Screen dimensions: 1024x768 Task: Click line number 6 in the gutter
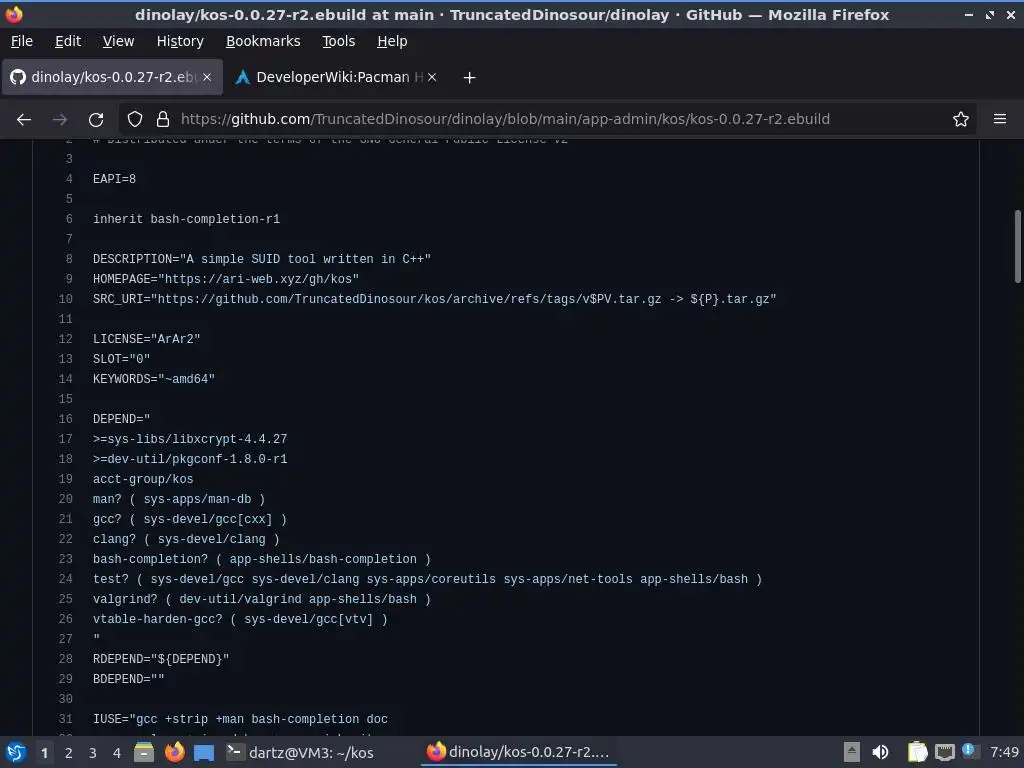coord(69,219)
